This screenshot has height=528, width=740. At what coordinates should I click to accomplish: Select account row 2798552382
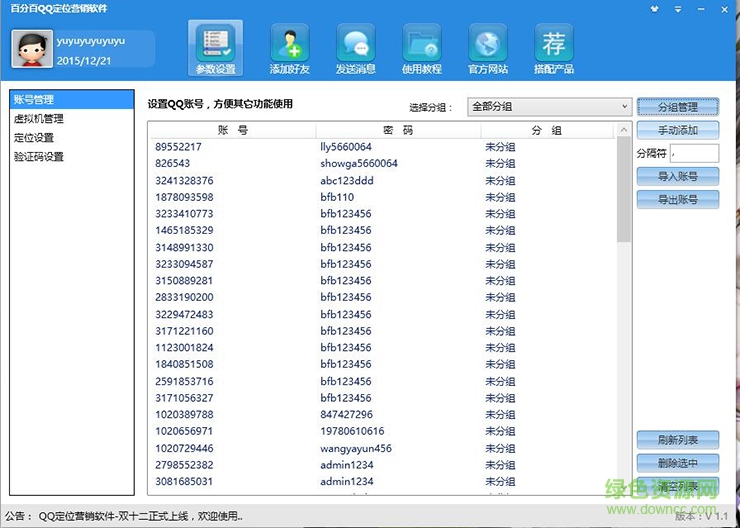point(383,465)
